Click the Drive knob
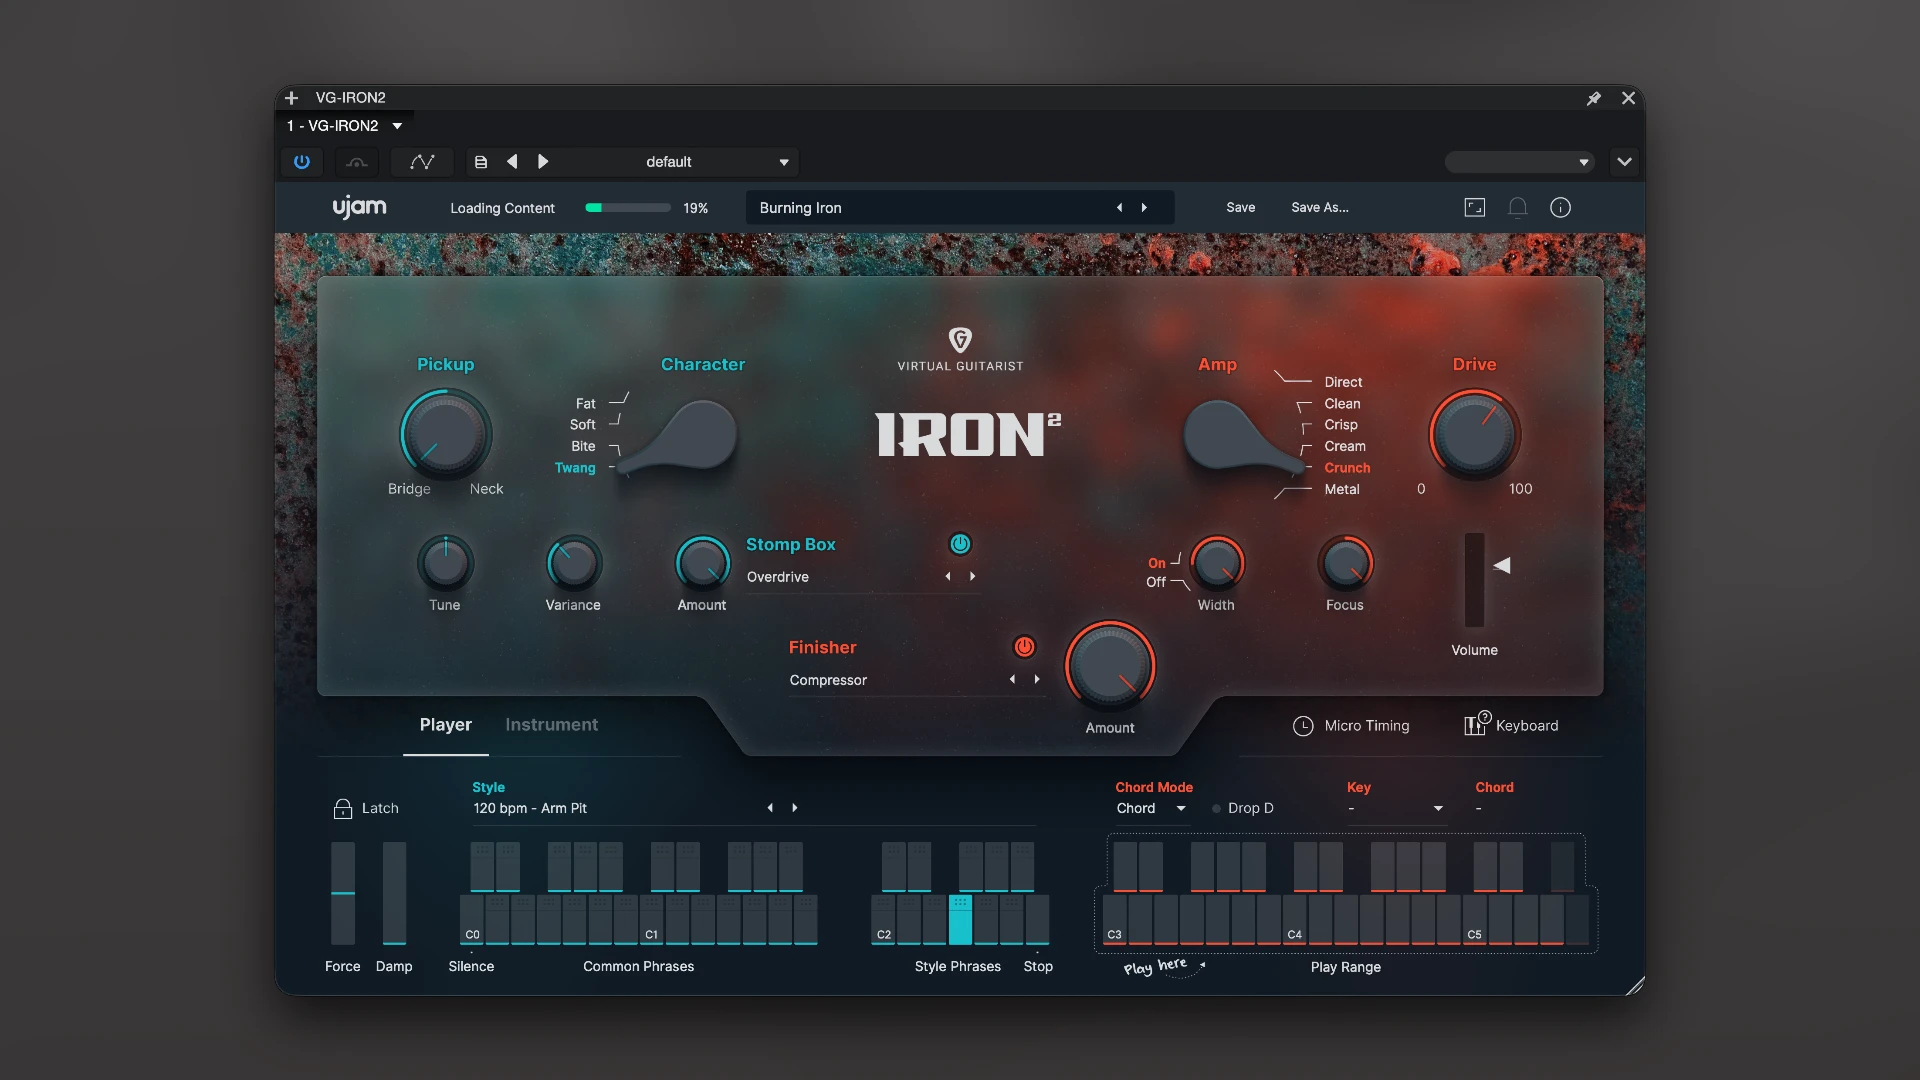 pos(1474,436)
